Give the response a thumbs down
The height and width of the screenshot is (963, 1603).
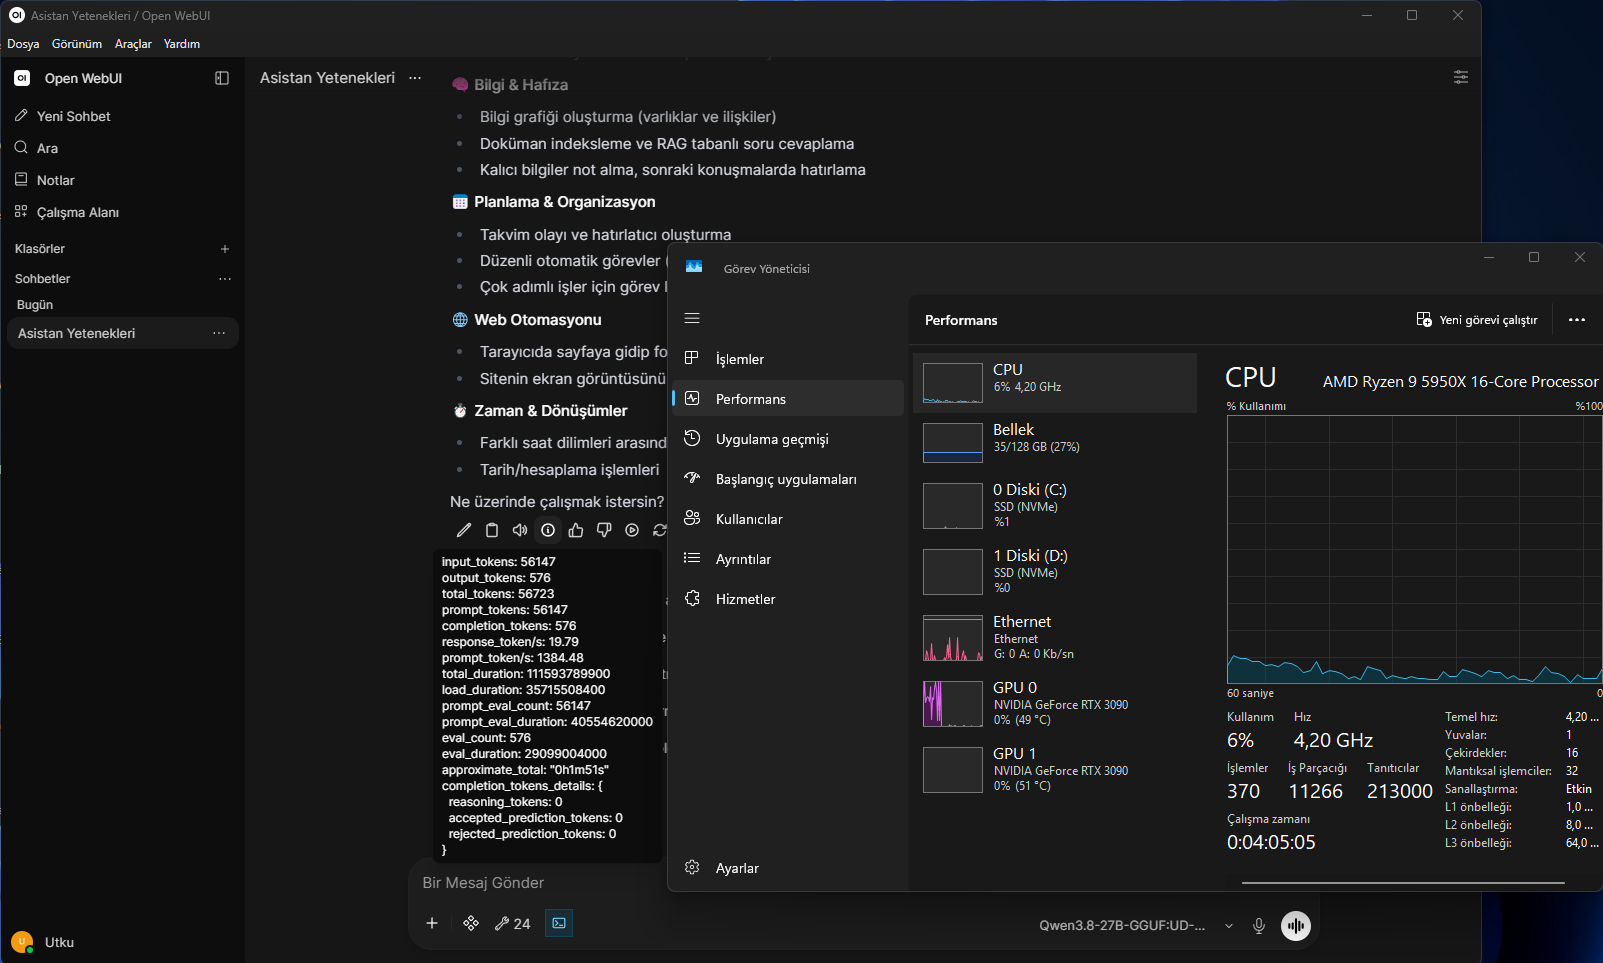pos(604,530)
